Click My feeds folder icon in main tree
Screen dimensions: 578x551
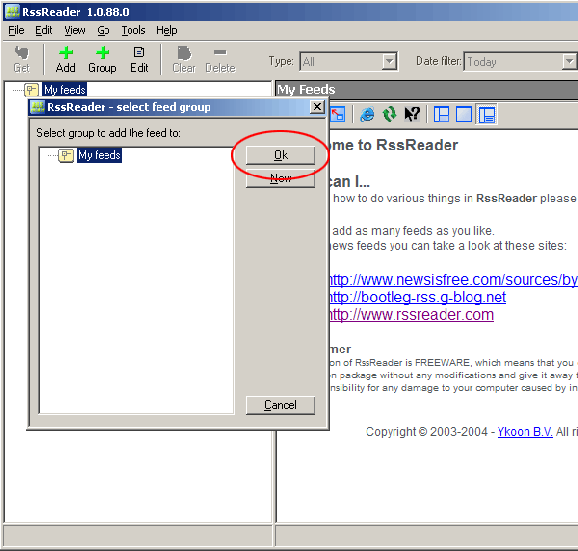tap(32, 90)
